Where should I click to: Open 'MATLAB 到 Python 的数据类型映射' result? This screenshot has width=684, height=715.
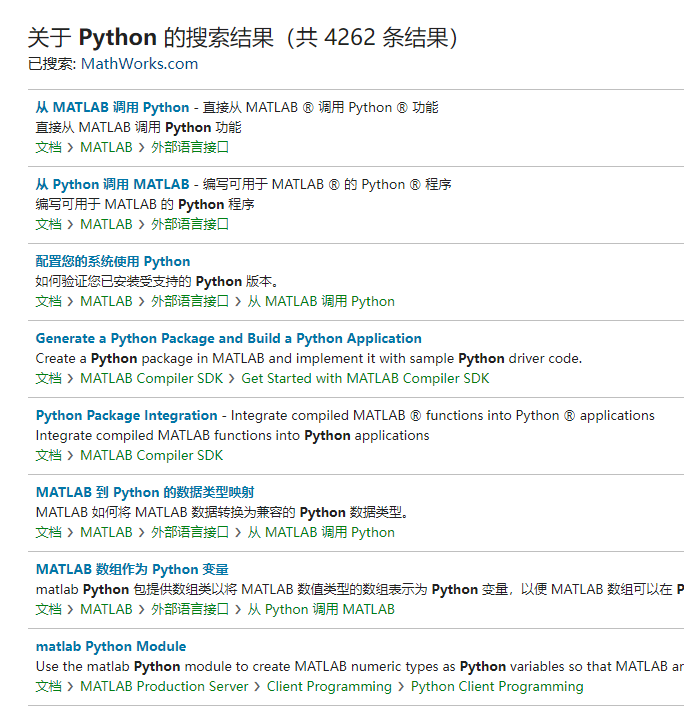pos(145,492)
